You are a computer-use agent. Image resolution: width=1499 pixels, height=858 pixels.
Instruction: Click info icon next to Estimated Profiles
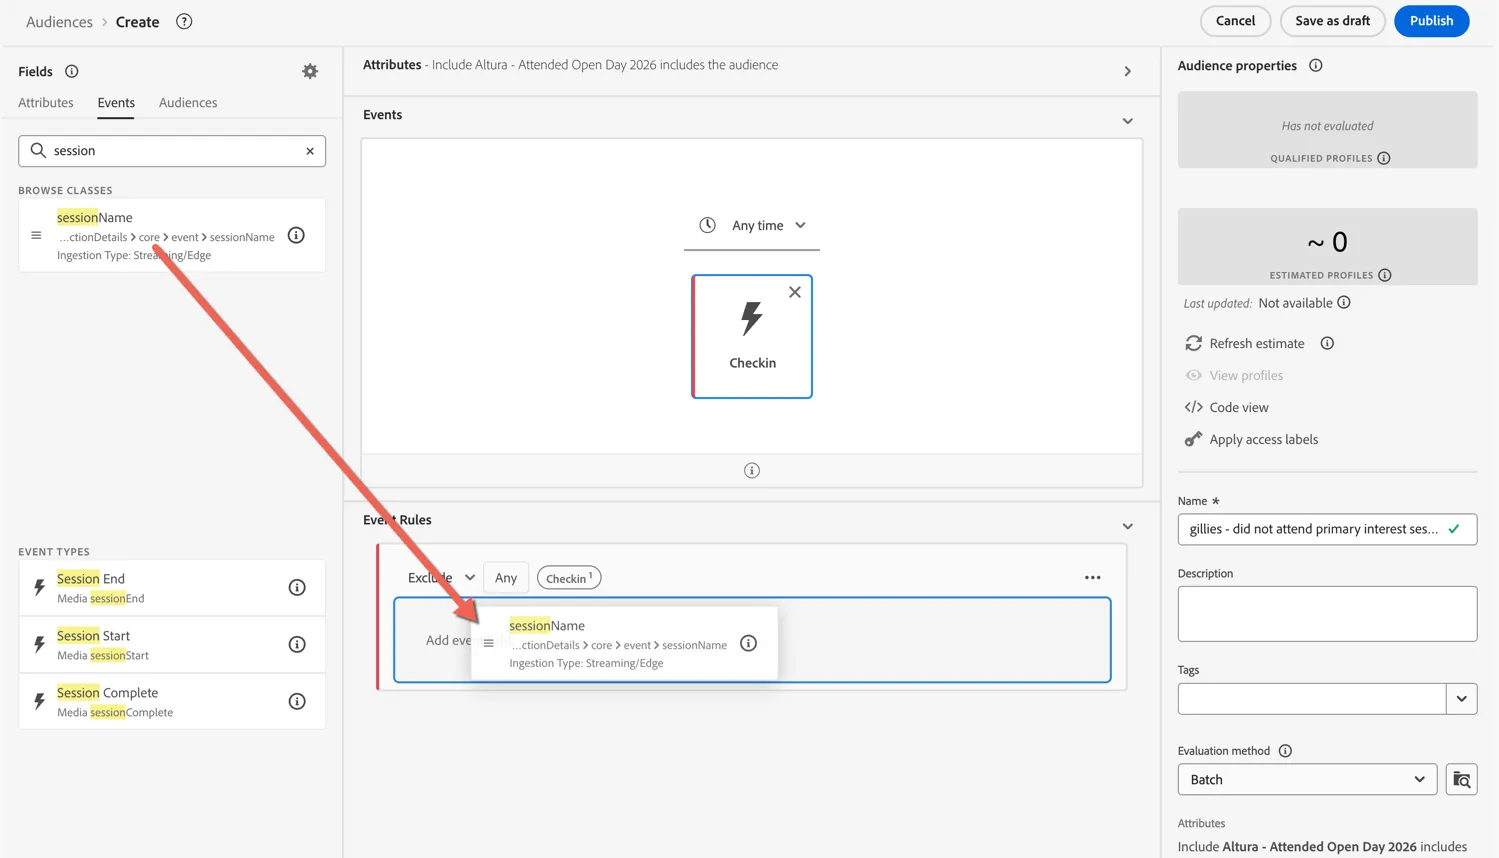[x=1385, y=275]
